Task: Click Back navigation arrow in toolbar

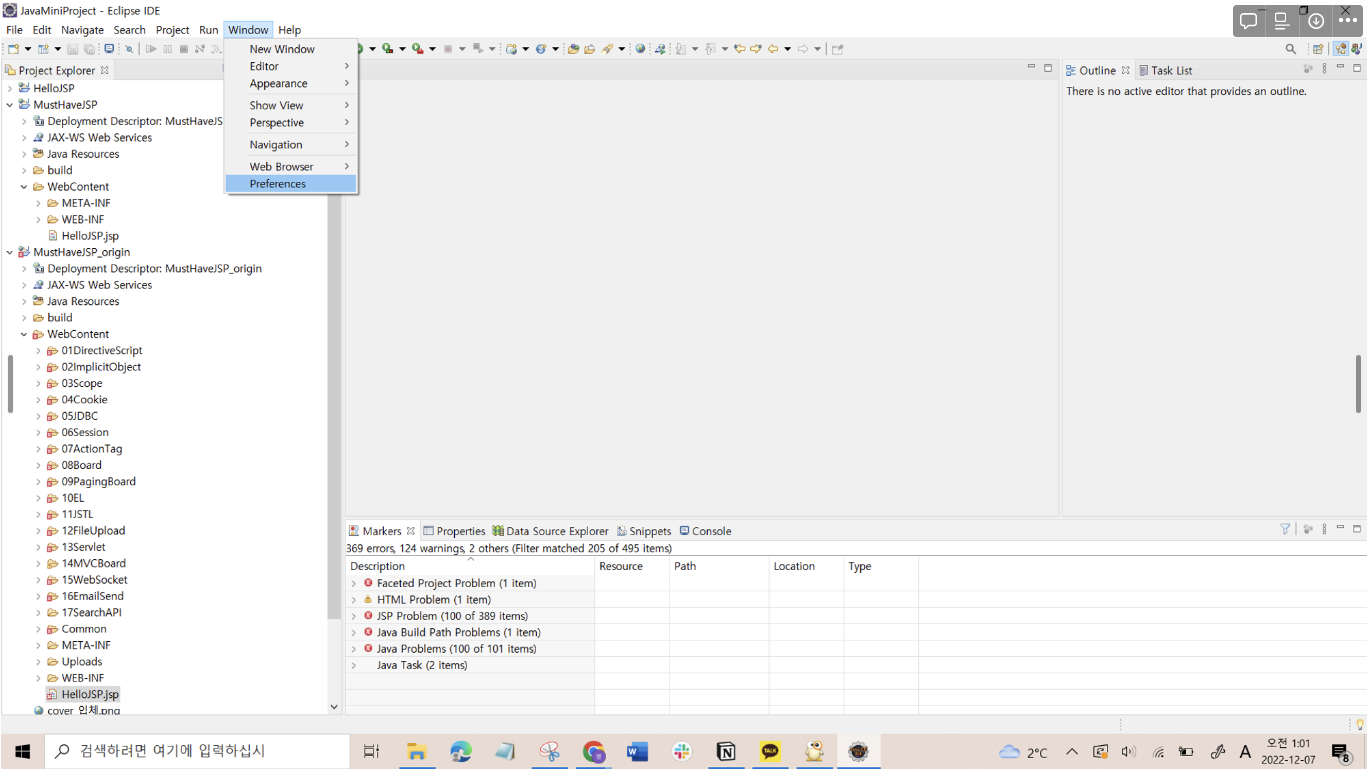Action: coord(772,49)
